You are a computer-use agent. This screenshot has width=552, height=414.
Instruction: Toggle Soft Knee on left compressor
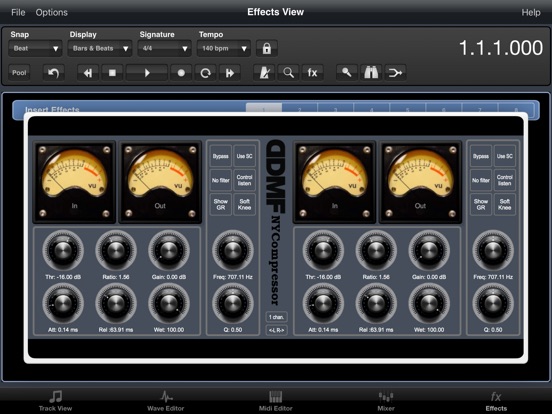pos(244,204)
